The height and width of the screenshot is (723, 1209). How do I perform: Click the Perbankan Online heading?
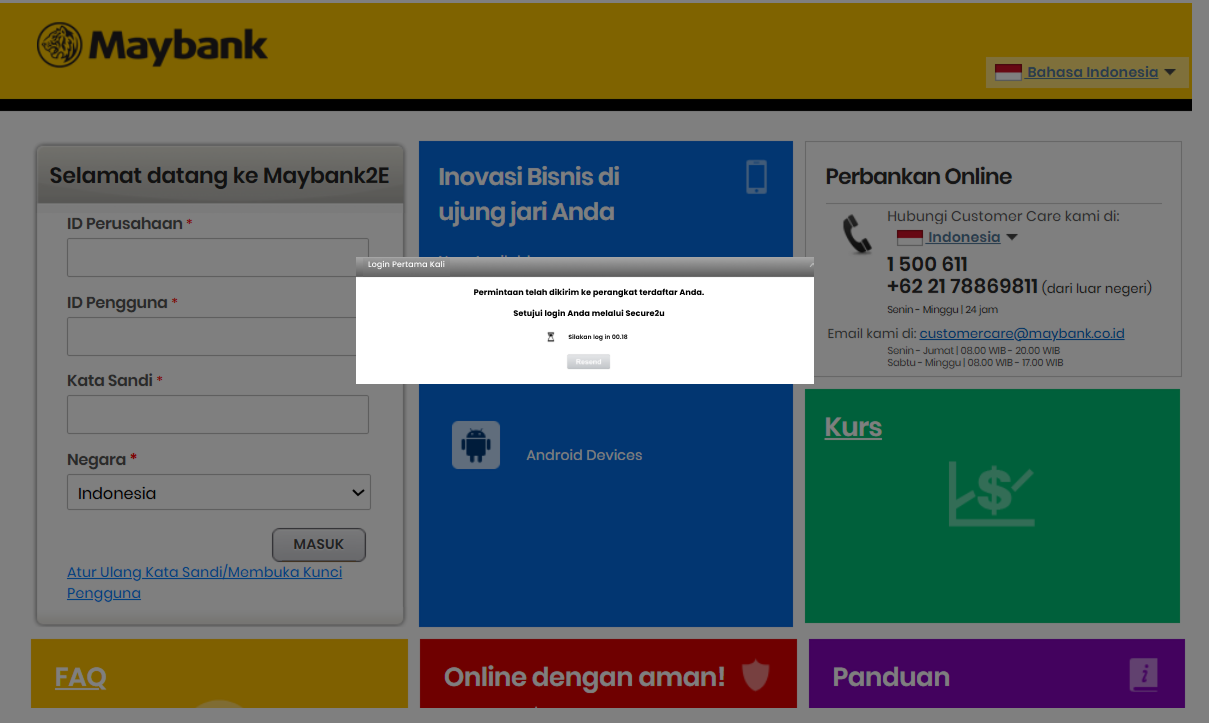(918, 177)
